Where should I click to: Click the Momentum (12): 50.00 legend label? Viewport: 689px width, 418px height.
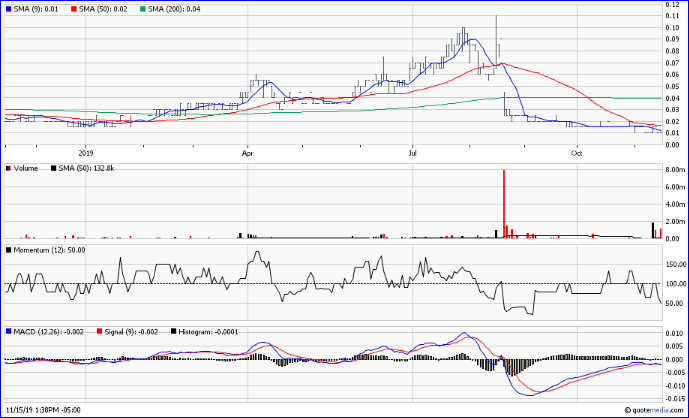[49, 250]
